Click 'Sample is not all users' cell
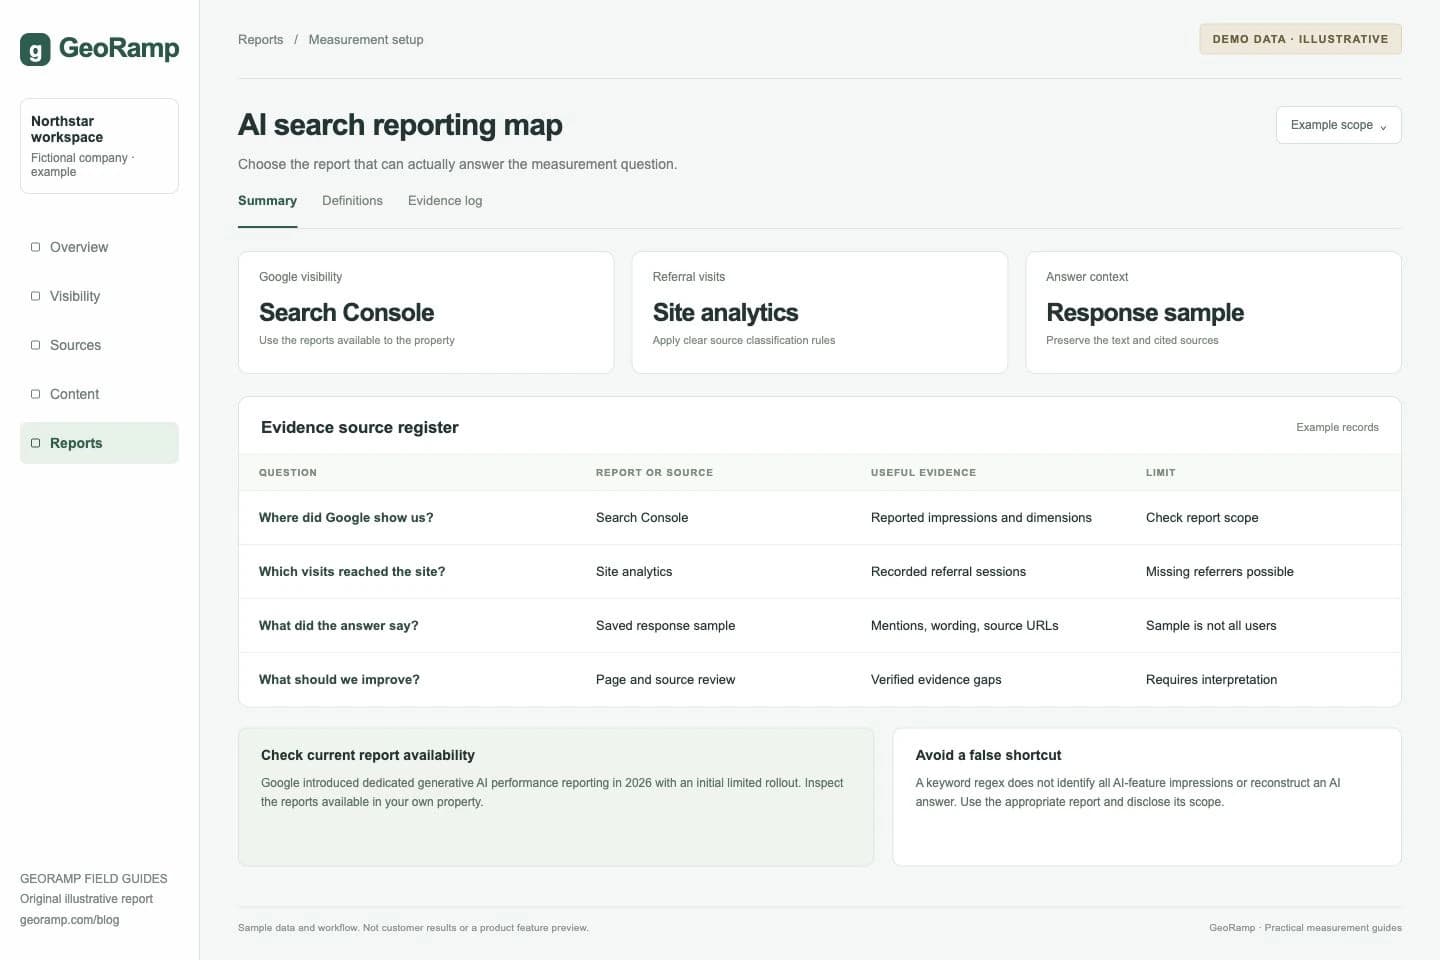 click(1211, 626)
